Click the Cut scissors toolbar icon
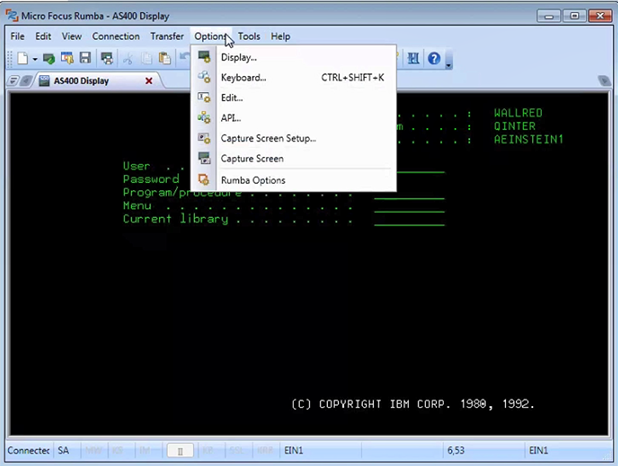 pyautogui.click(x=127, y=58)
